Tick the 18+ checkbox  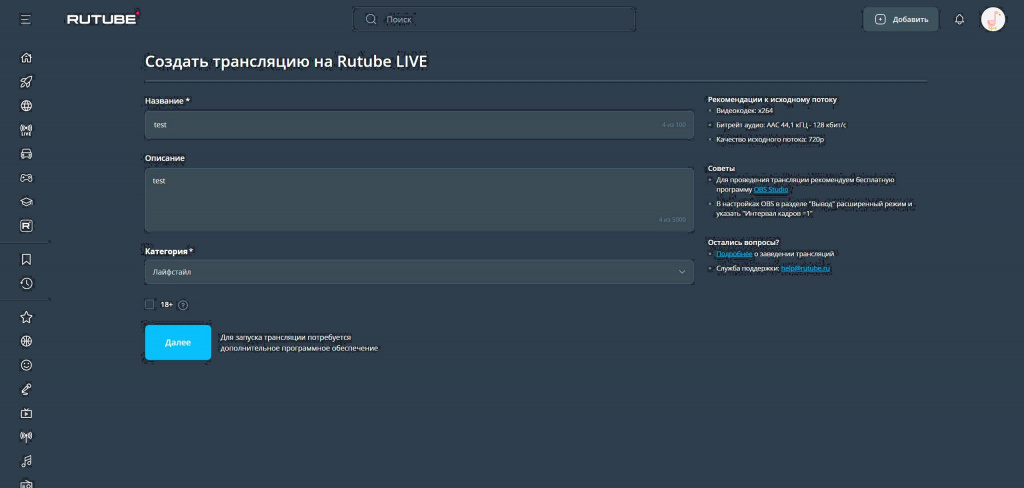150,304
